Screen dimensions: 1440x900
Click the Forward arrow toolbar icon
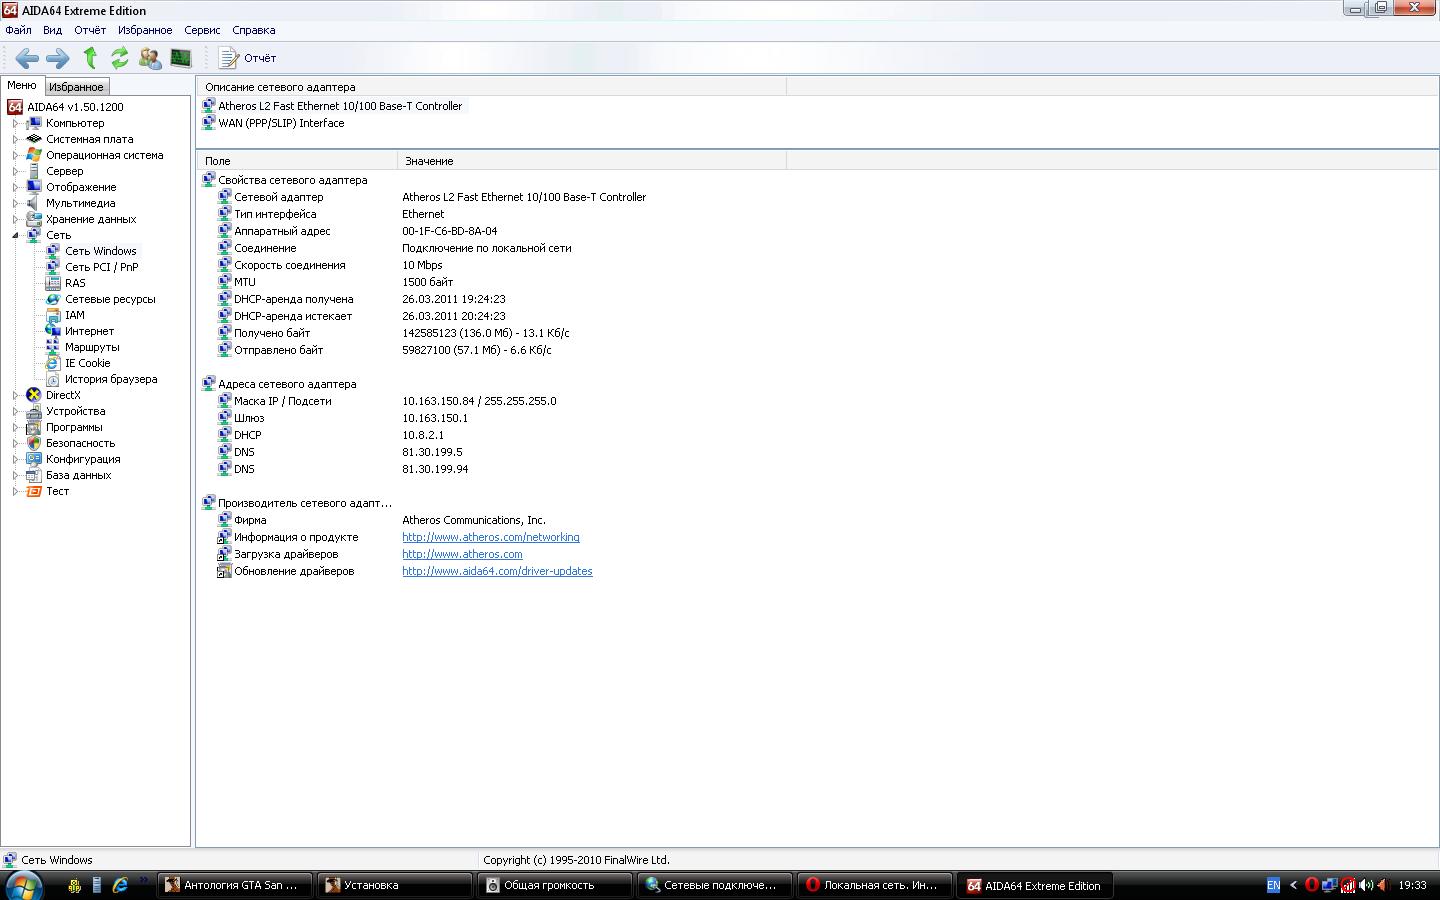(58, 58)
